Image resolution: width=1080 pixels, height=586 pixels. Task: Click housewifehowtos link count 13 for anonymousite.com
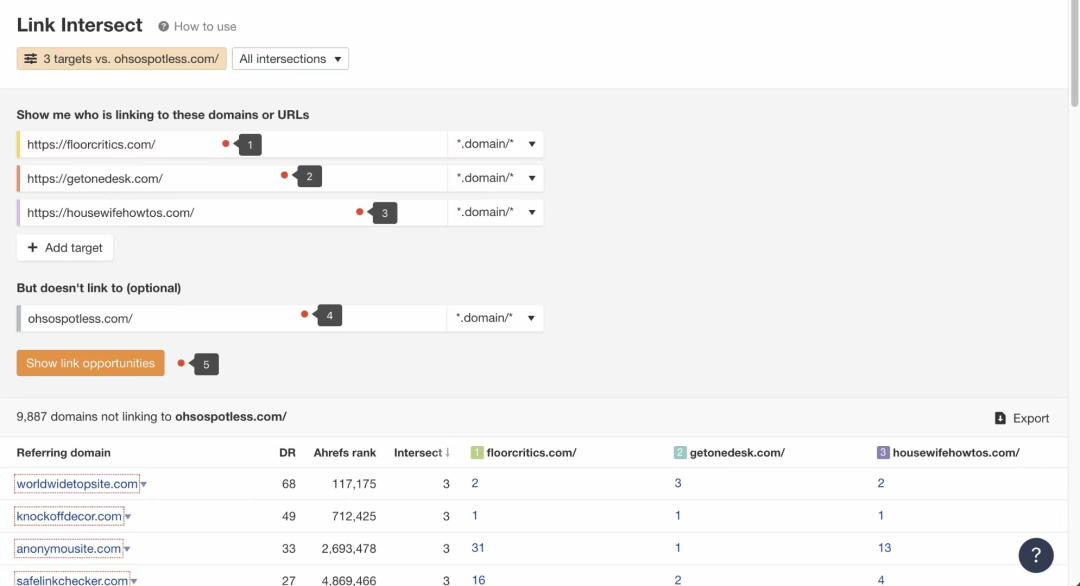[x=884, y=548]
